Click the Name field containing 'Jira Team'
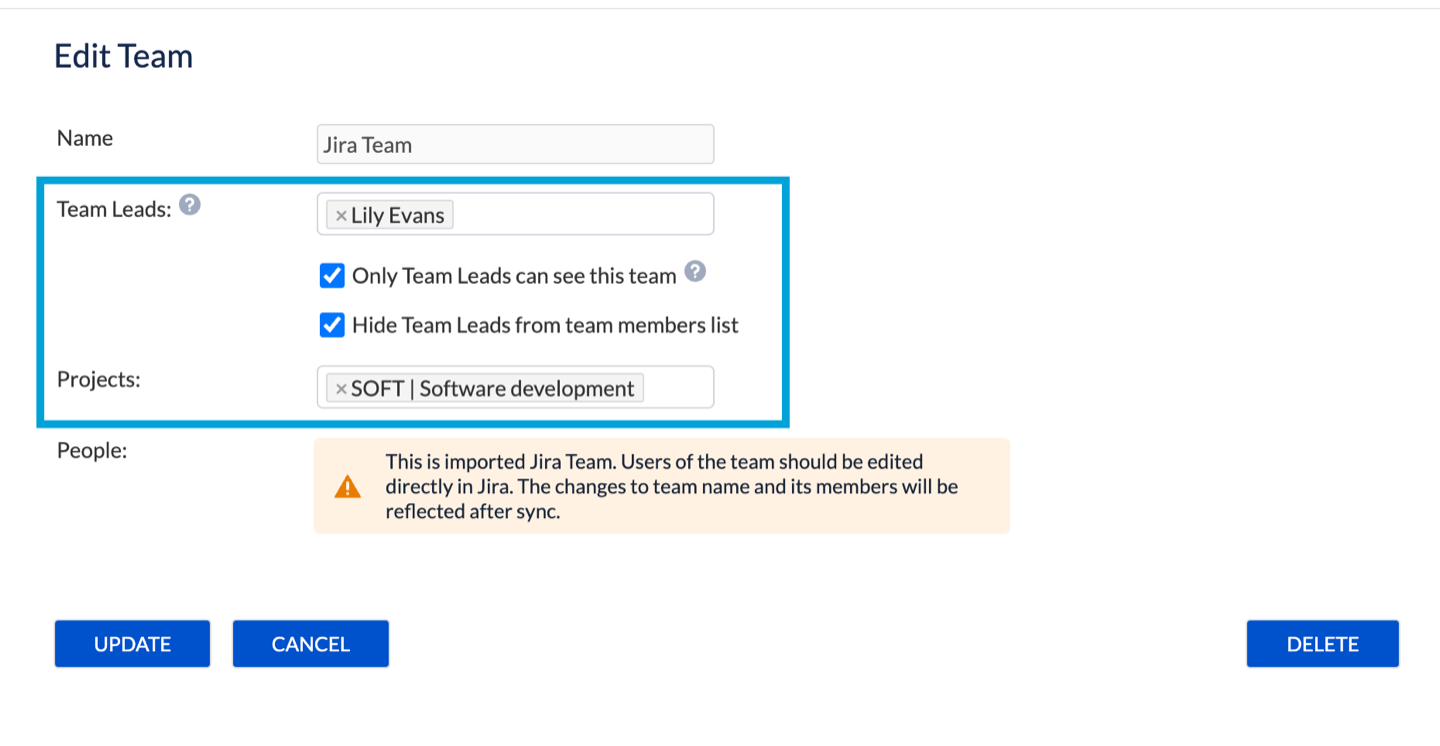Screen dimensions: 1440x746 click(x=515, y=144)
